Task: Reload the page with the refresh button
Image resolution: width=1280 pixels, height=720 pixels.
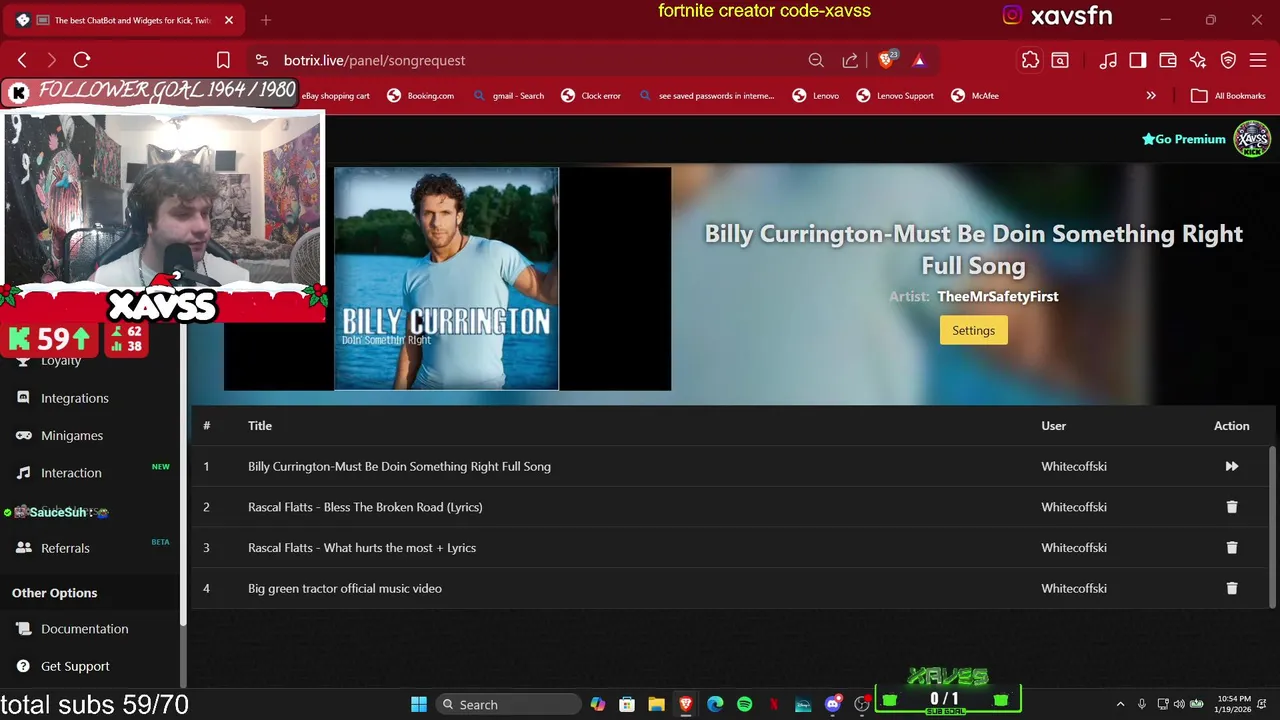Action: (x=82, y=60)
